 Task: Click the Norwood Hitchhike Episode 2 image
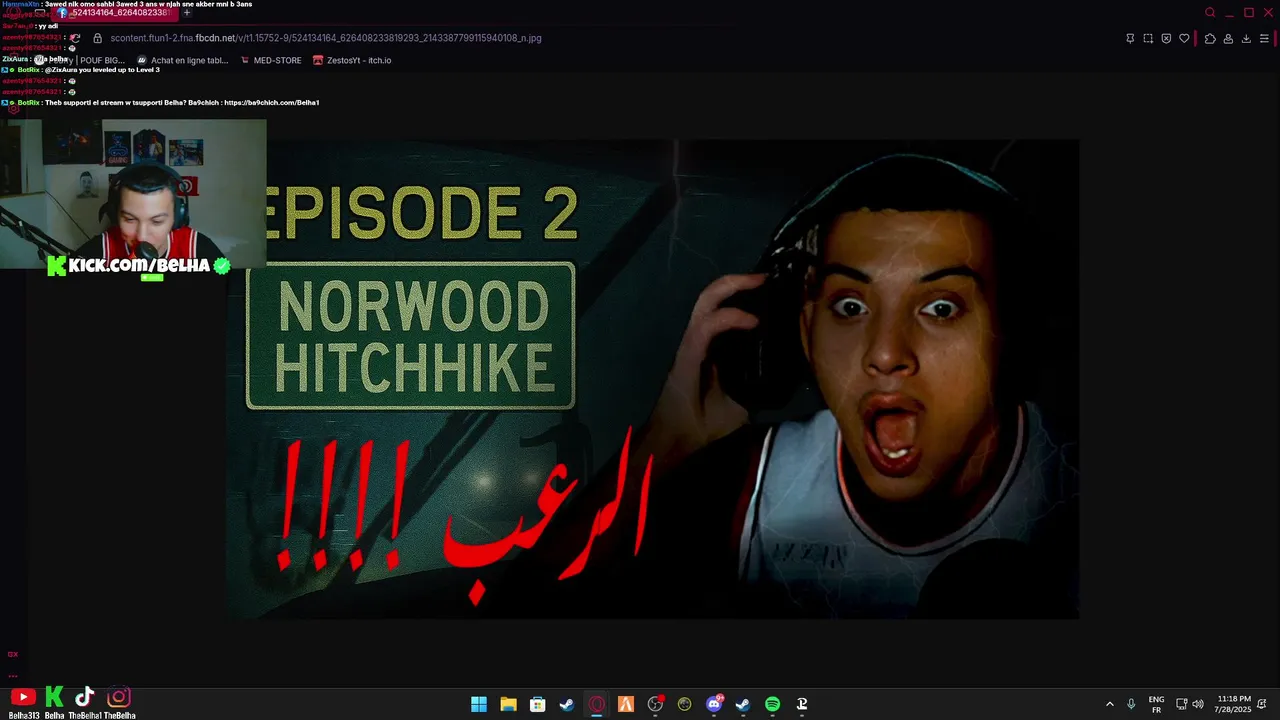[652, 379]
